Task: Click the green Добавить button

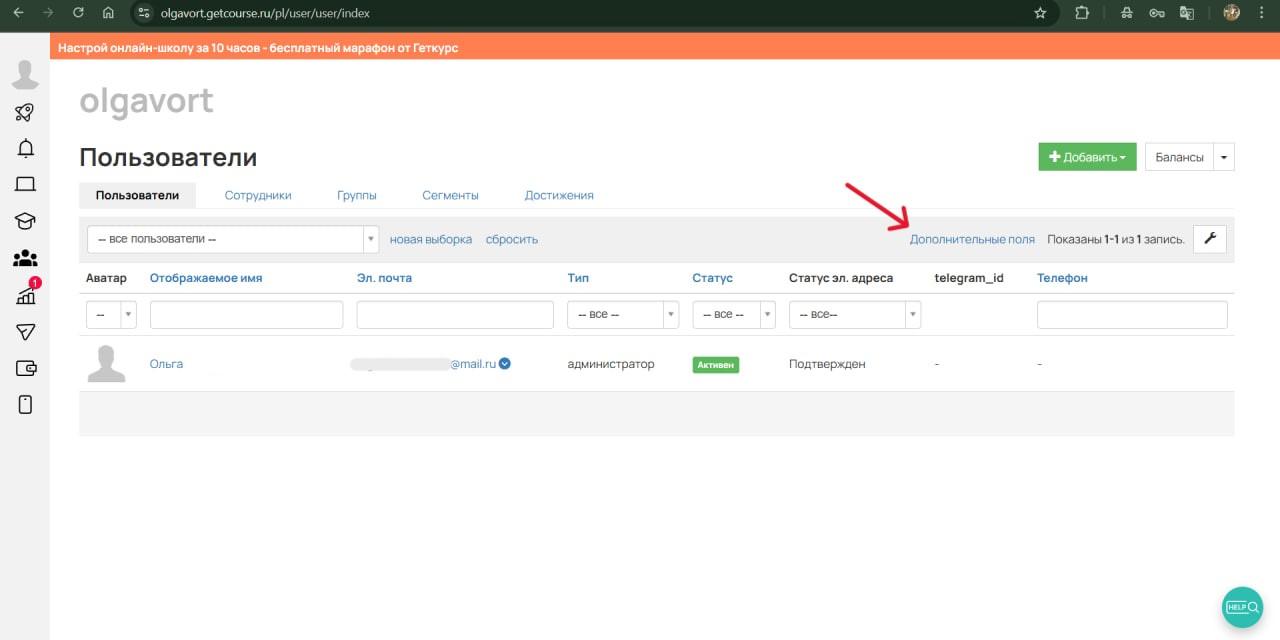Action: [x=1086, y=157]
